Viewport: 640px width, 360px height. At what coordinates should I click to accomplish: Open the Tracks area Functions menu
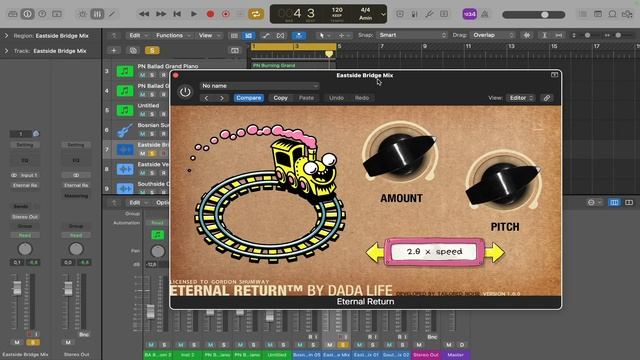(173, 36)
